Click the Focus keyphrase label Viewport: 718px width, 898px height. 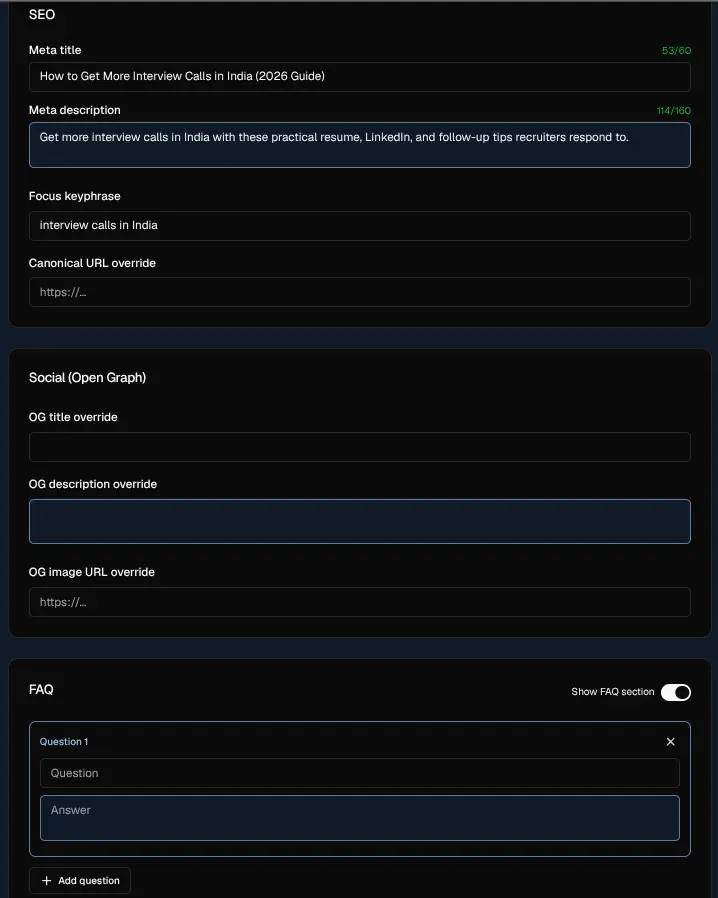coord(74,196)
